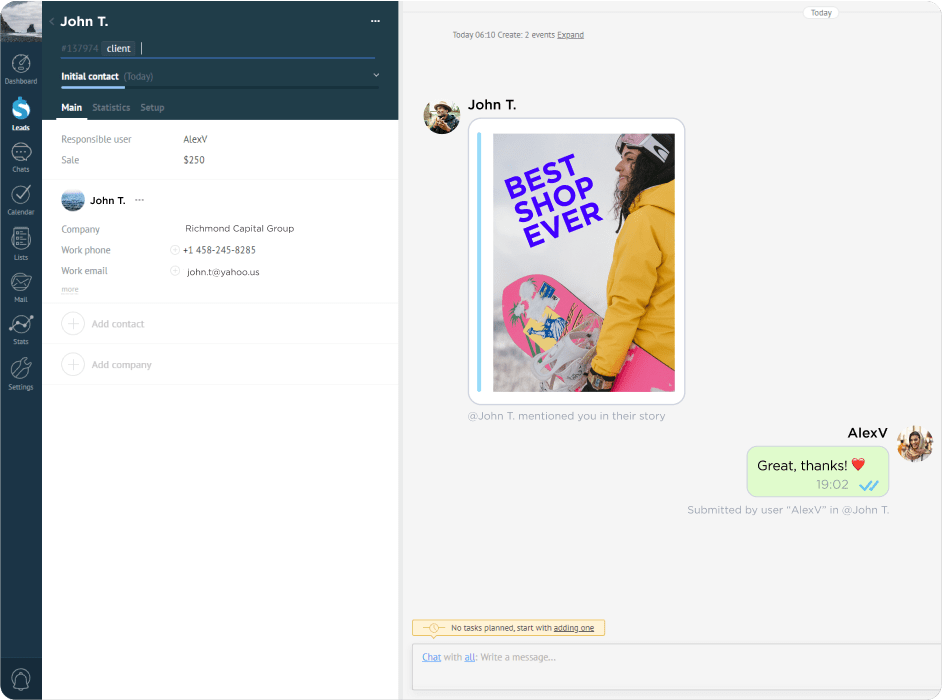Open Chats in the sidebar
Screen dimensions: 943x700
(20, 155)
